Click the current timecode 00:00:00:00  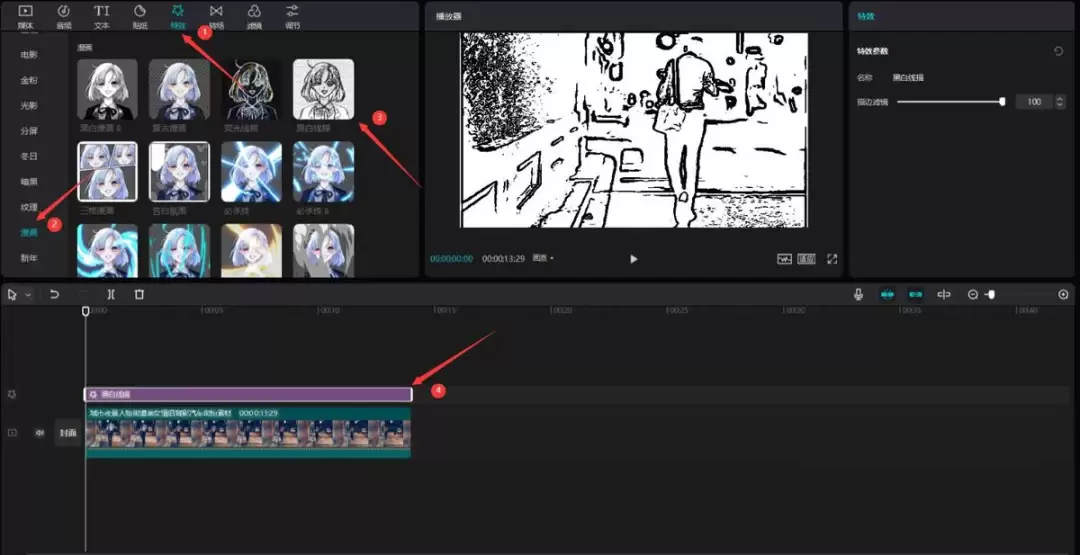tap(452, 259)
